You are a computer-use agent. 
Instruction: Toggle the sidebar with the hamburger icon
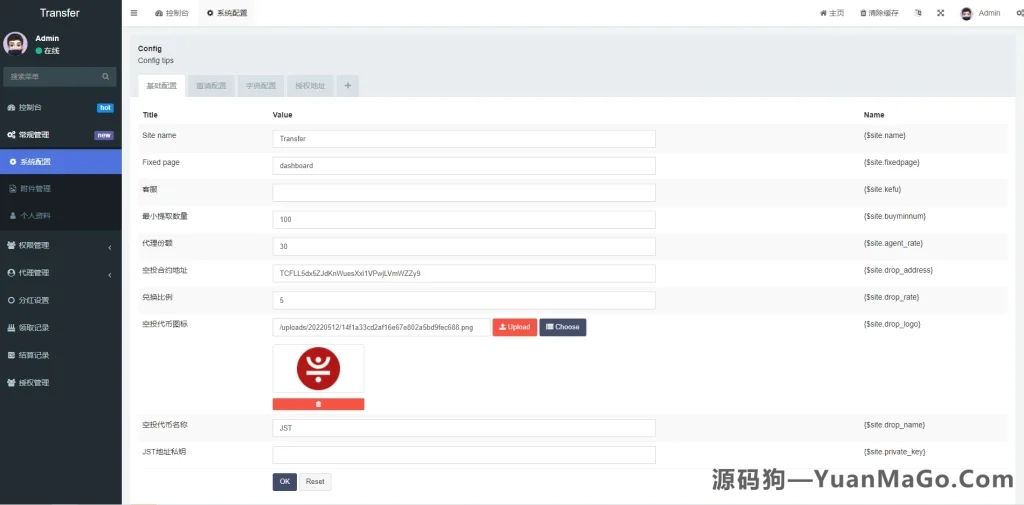tap(134, 13)
